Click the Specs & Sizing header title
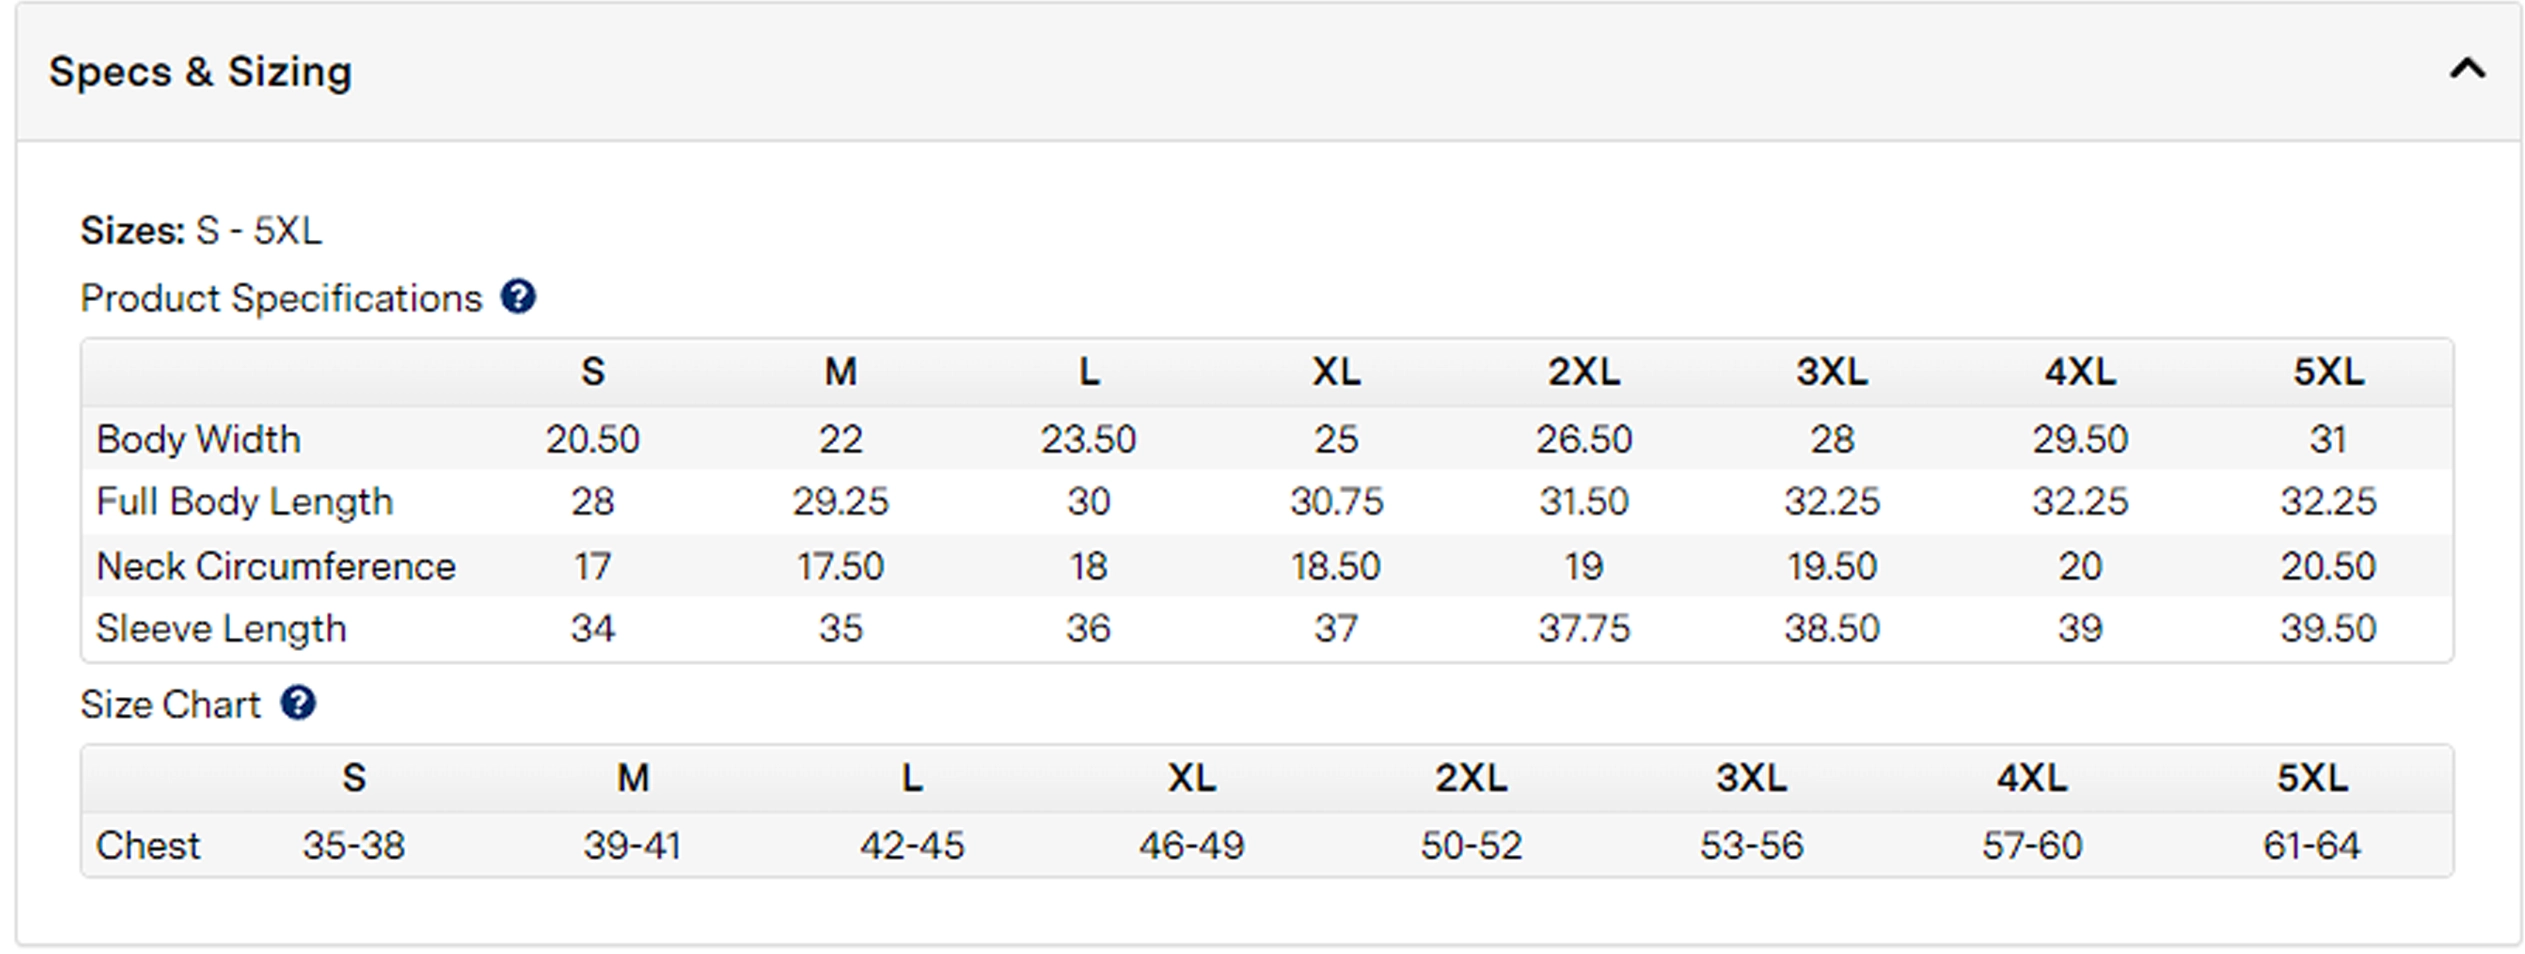 (201, 72)
